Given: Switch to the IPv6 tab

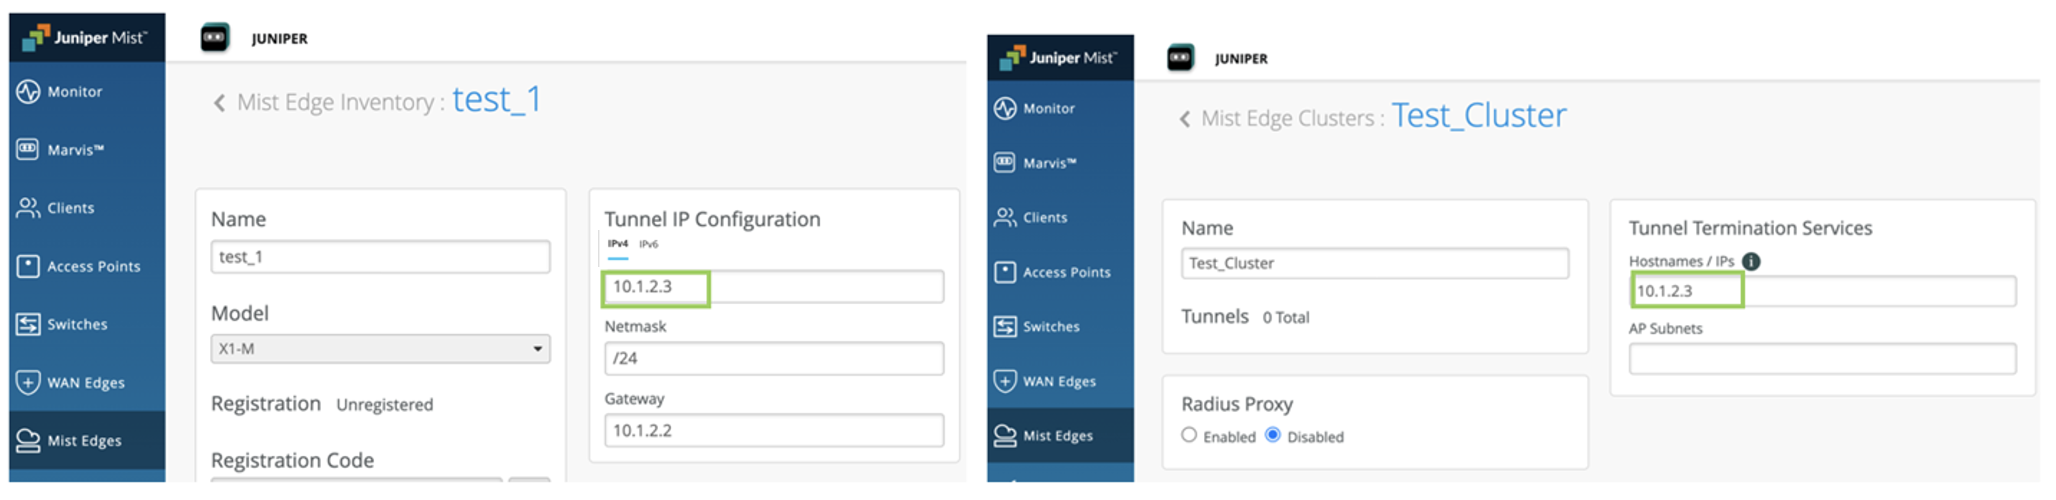Looking at the screenshot, I should [649, 244].
